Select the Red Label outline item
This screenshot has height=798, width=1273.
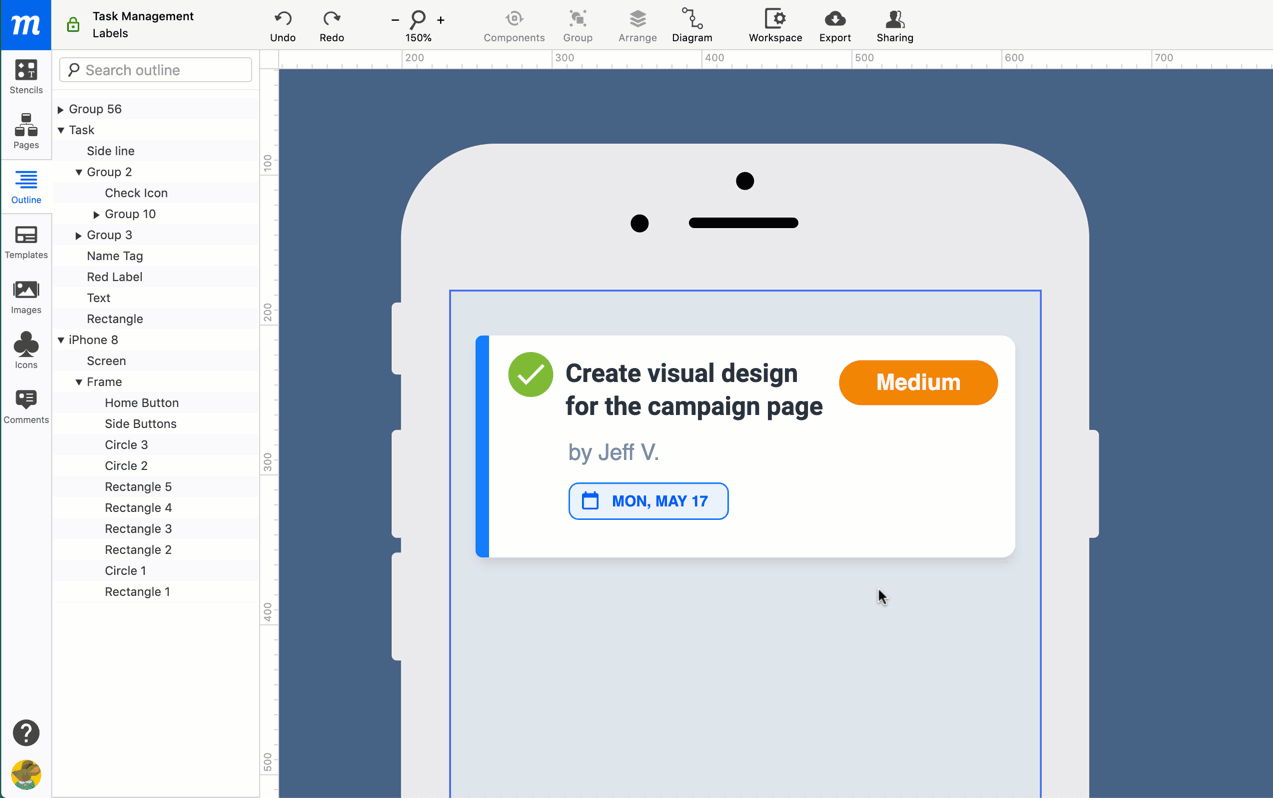(x=114, y=277)
